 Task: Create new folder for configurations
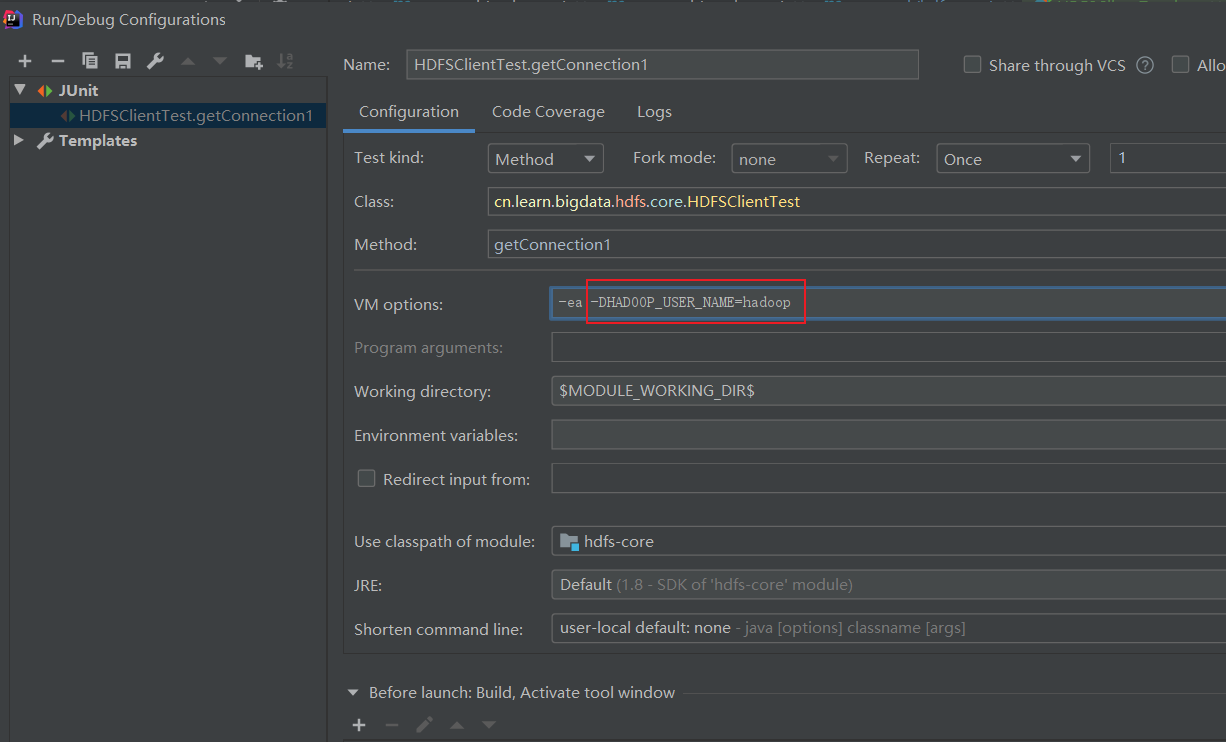(253, 61)
